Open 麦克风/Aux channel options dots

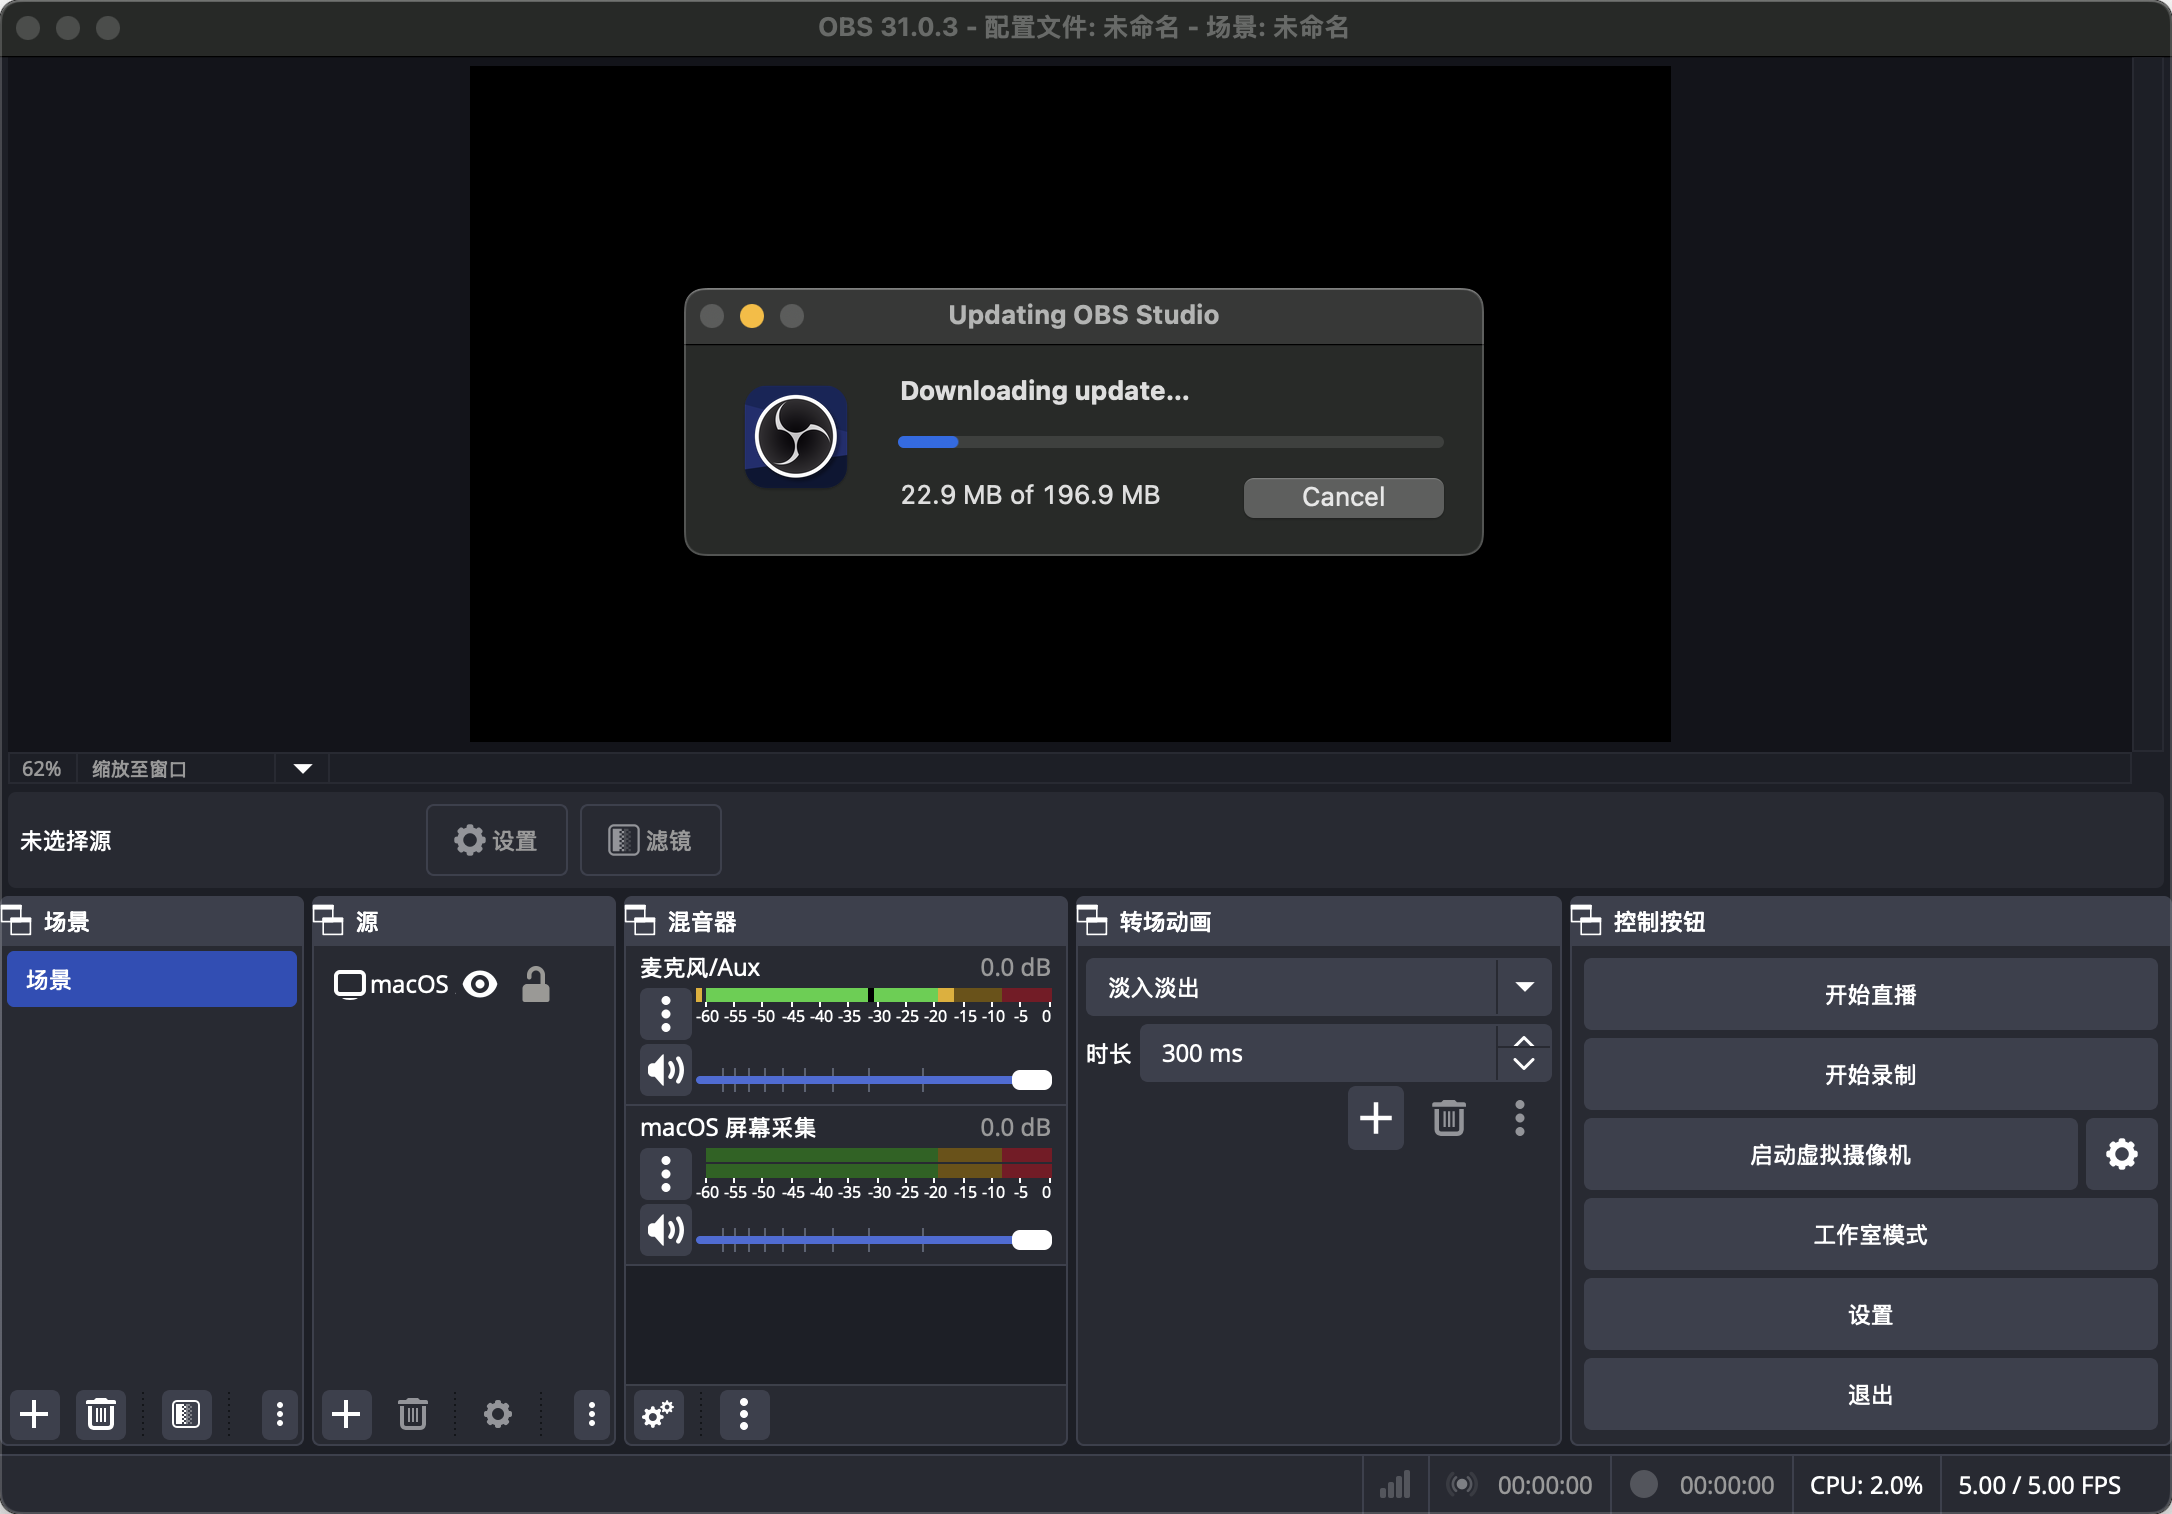click(666, 1013)
